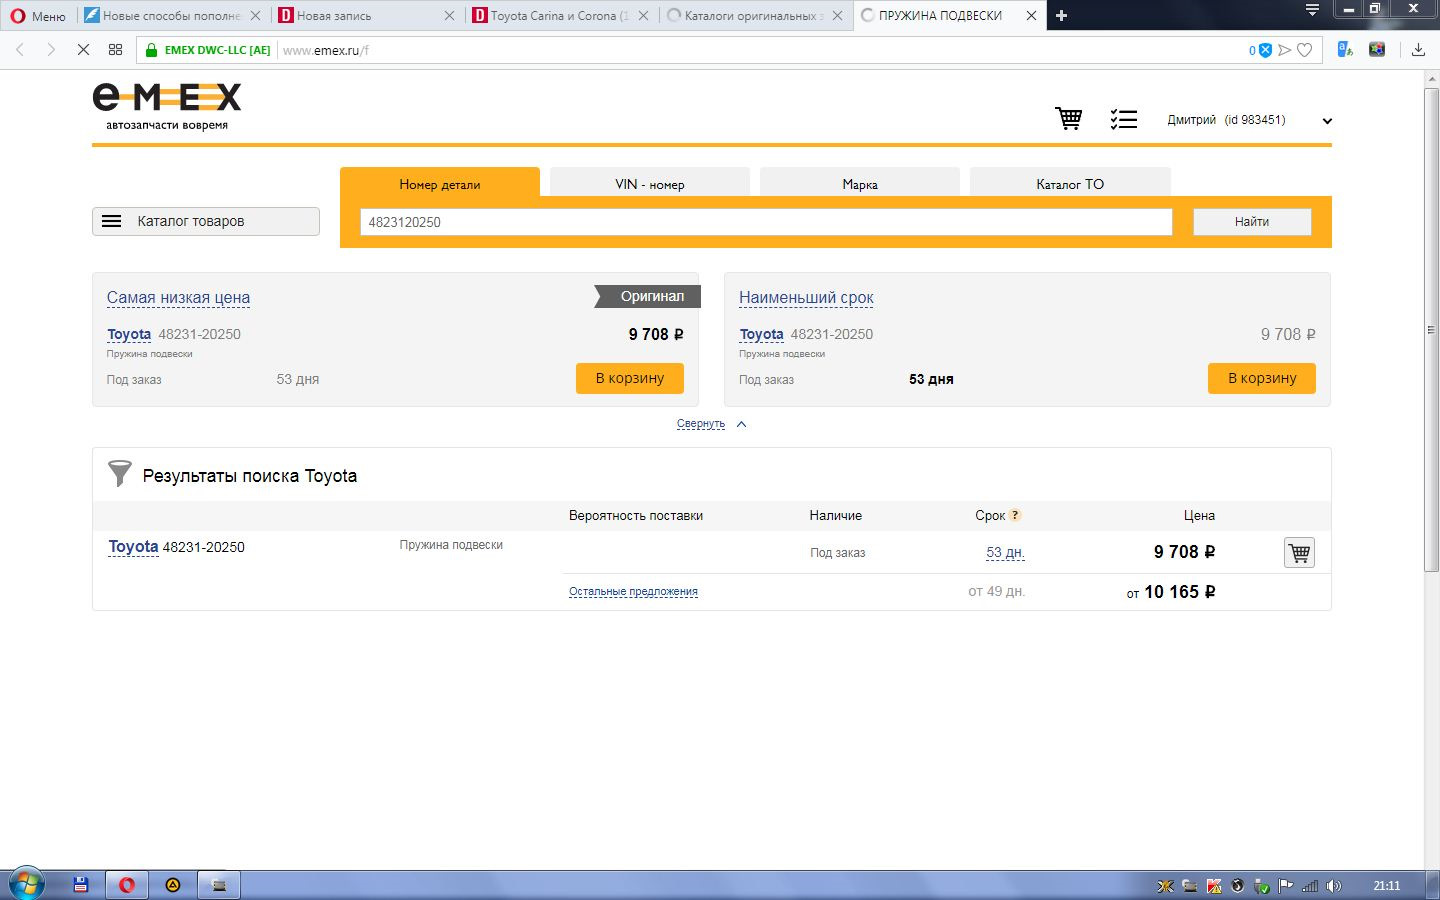Click the Opera icon in the taskbar
The width and height of the screenshot is (1440, 900).
pyautogui.click(x=127, y=885)
